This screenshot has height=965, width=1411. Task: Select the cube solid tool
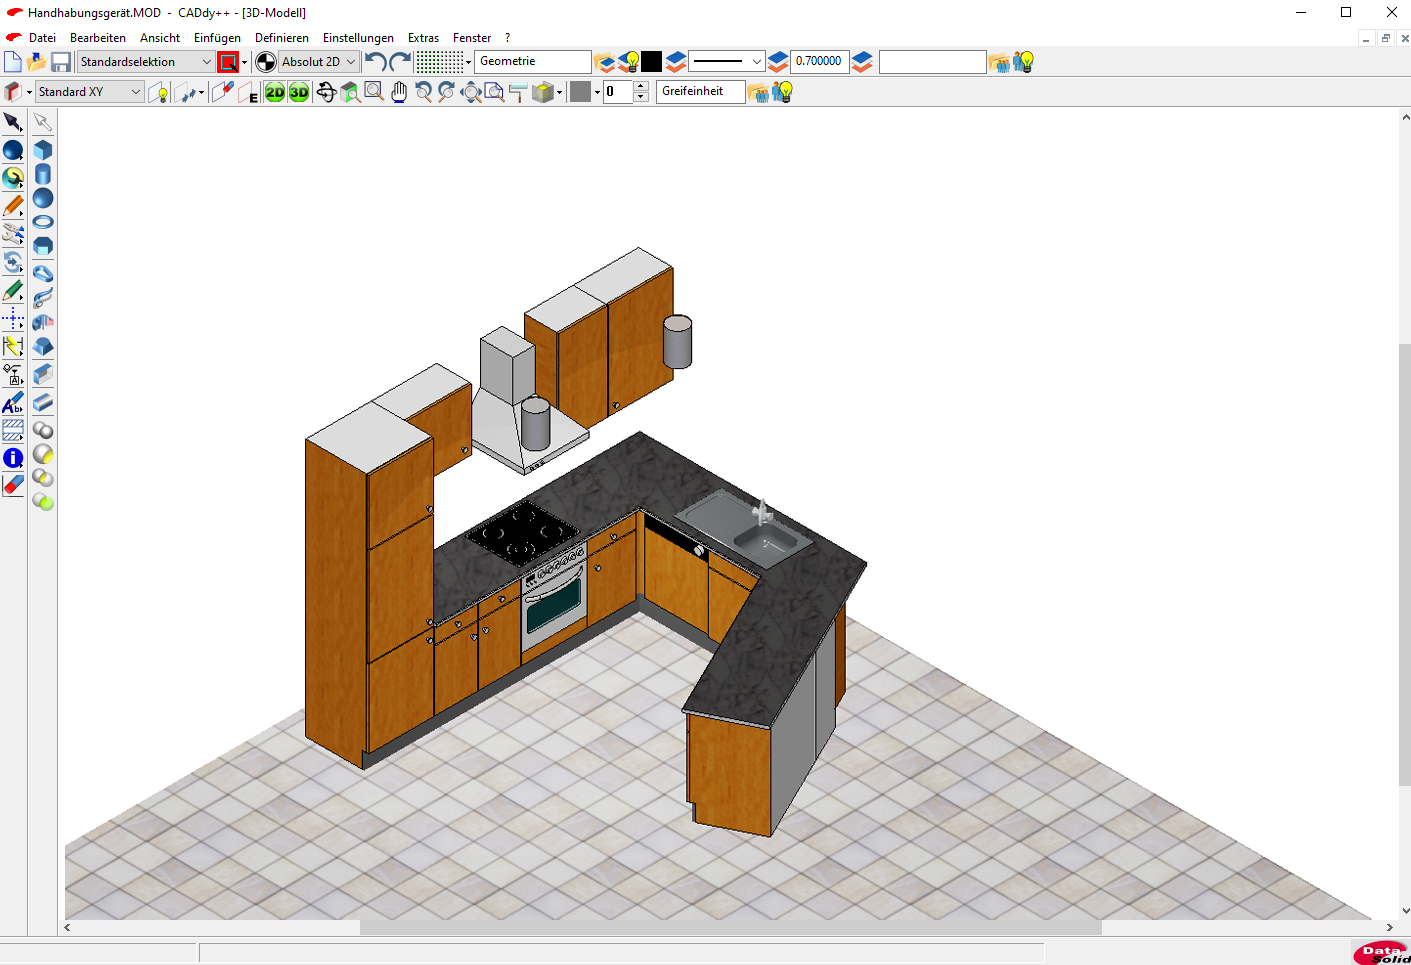click(43, 150)
